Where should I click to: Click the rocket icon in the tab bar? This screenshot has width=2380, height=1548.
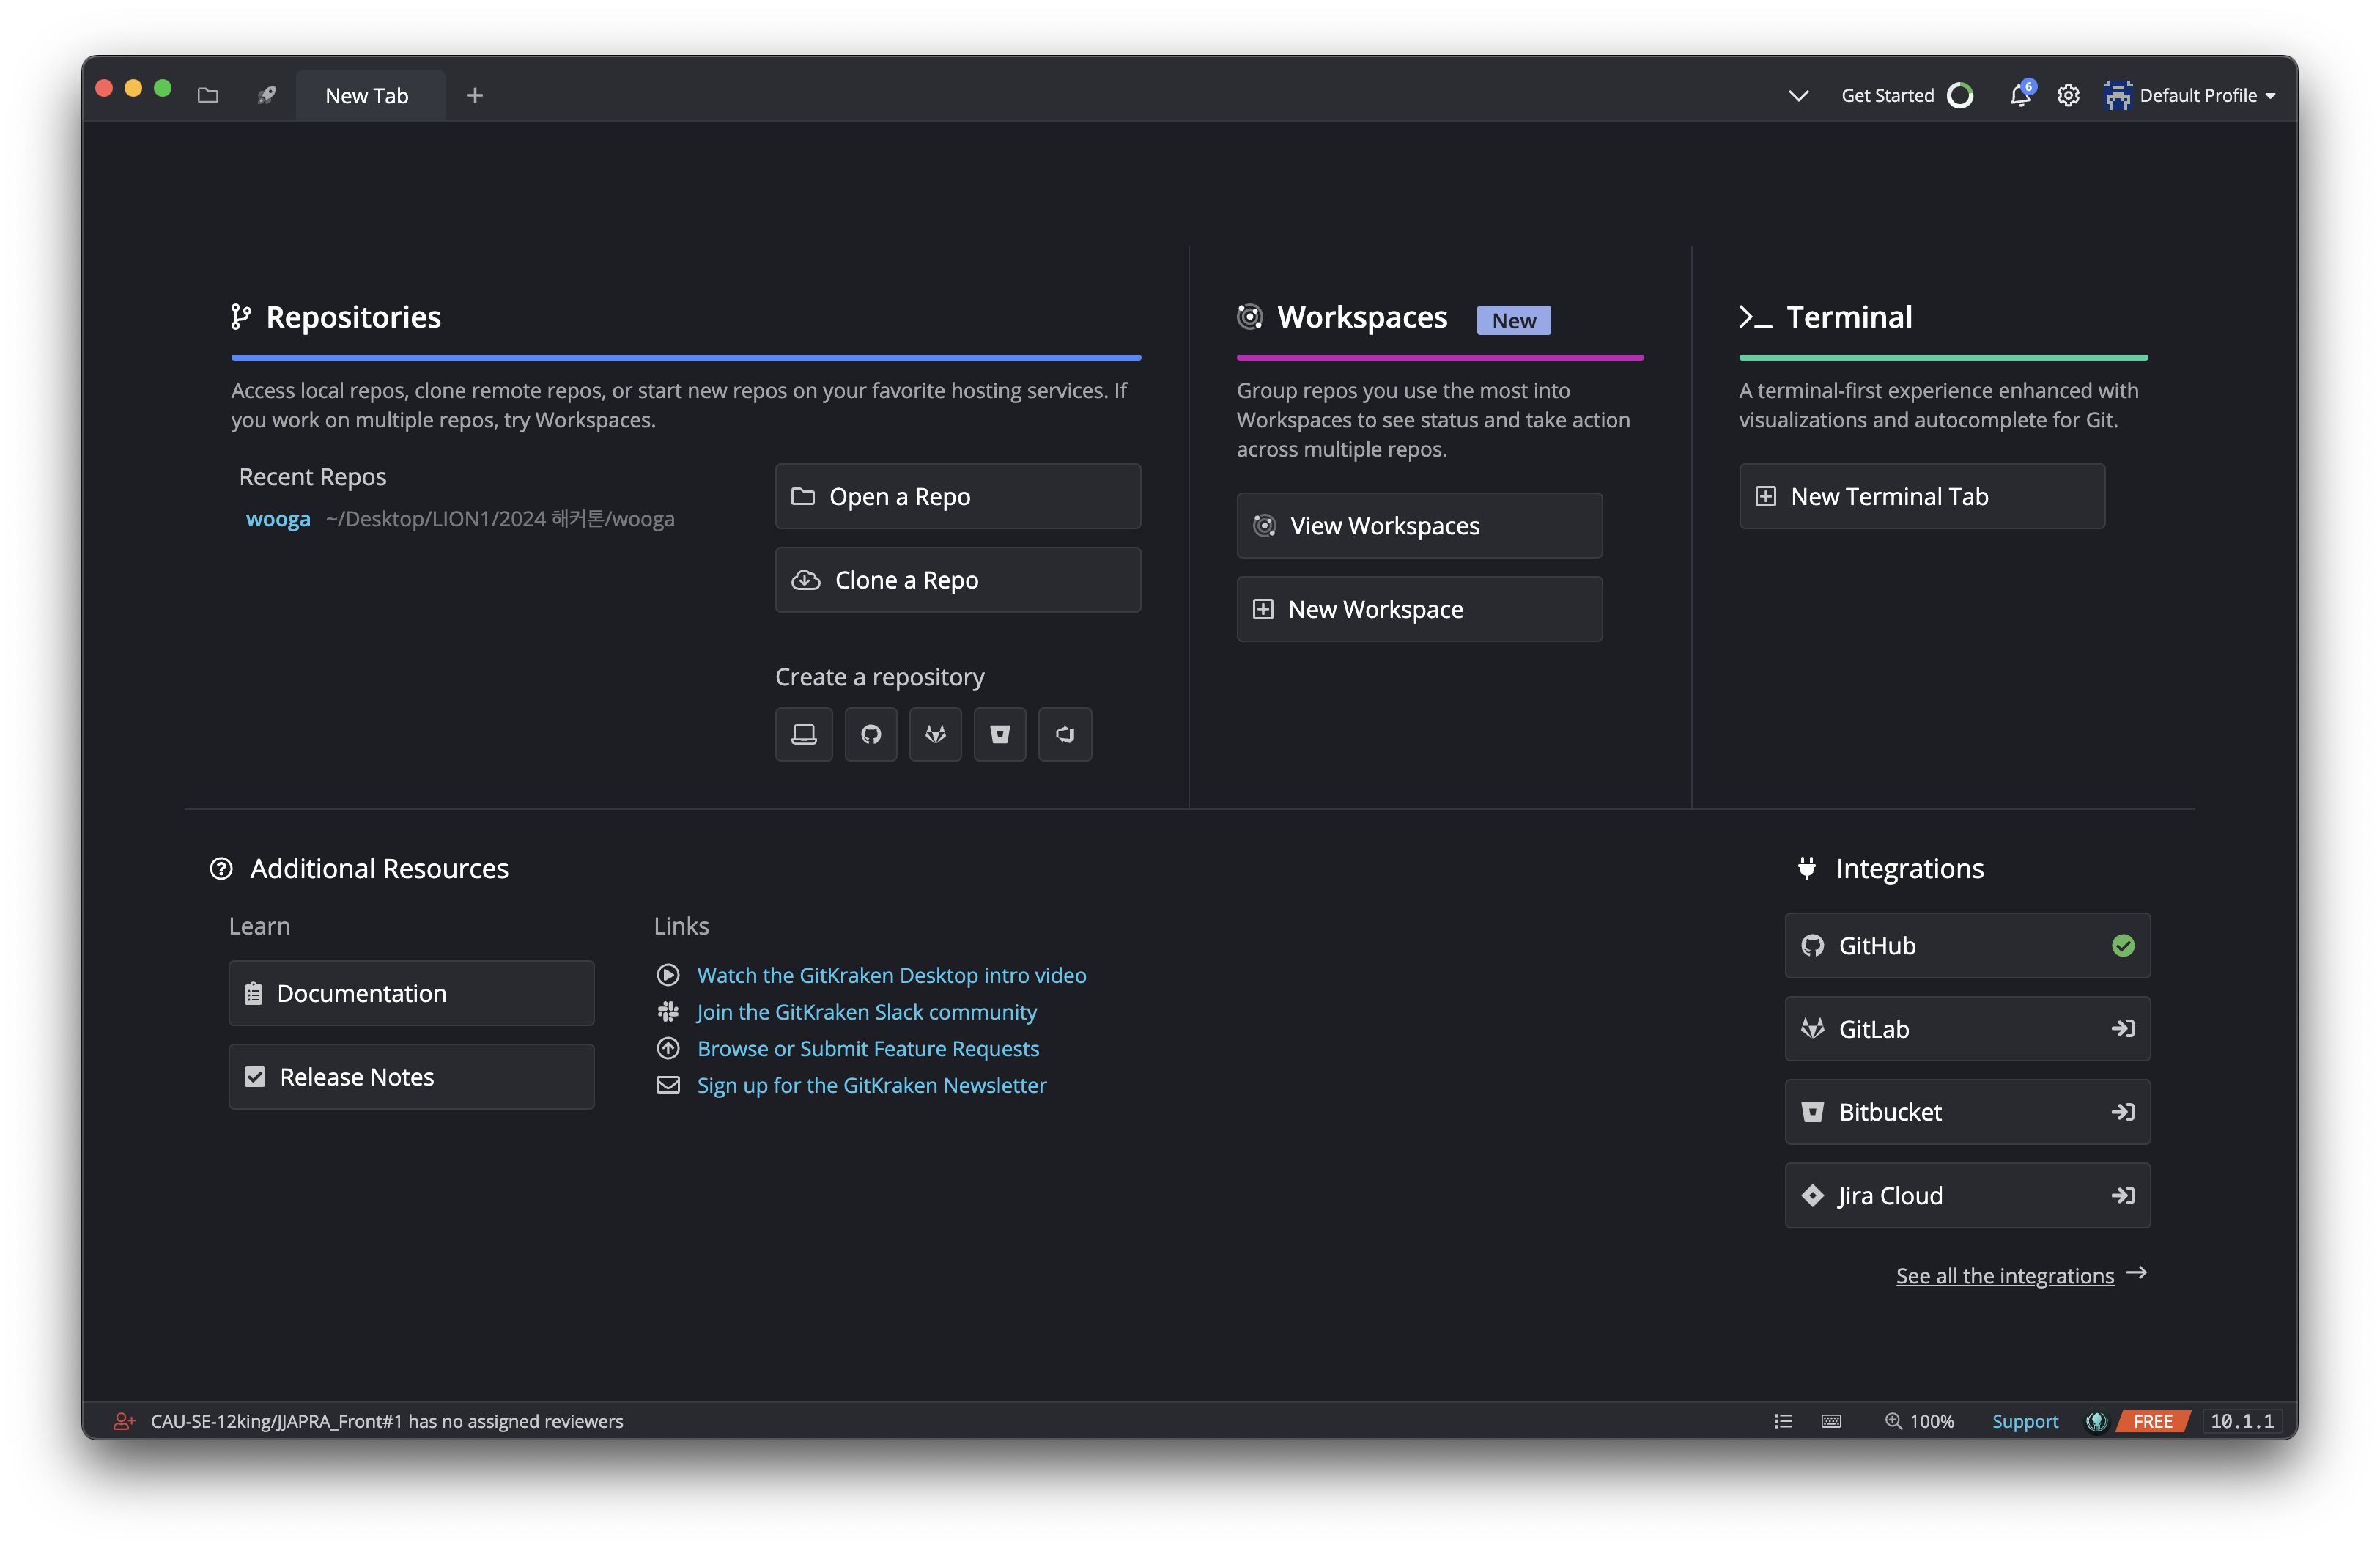(266, 95)
